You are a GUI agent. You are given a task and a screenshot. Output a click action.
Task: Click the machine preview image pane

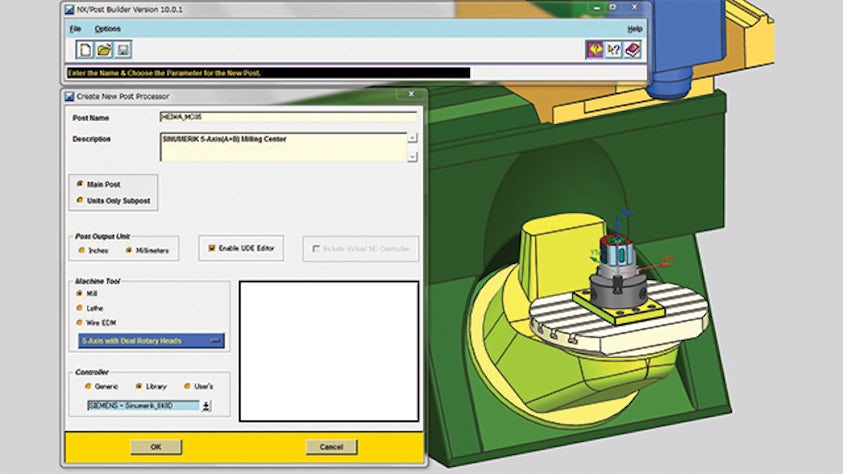click(329, 351)
